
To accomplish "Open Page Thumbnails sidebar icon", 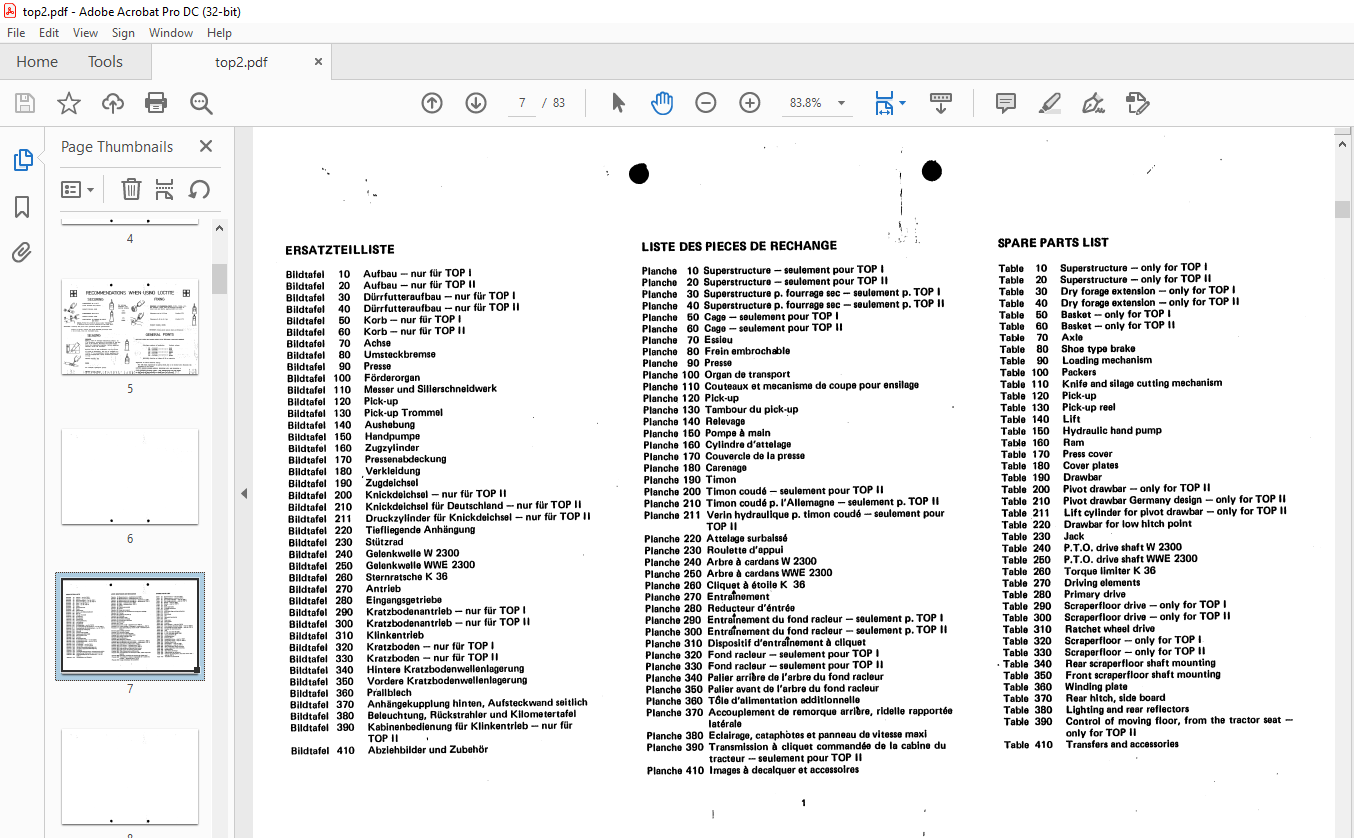I will [22, 160].
